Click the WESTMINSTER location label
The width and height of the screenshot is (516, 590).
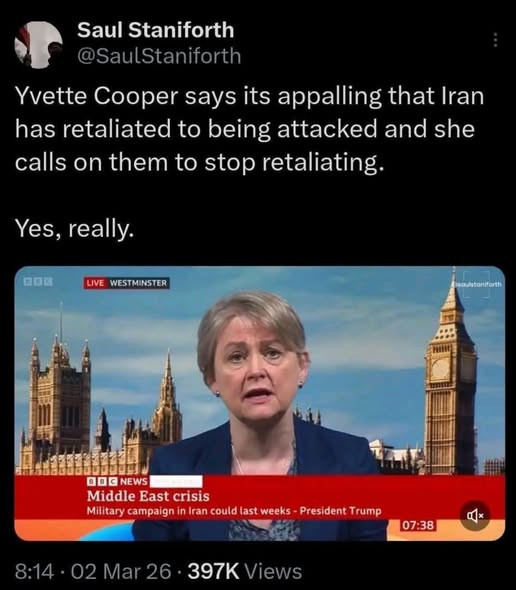[138, 283]
